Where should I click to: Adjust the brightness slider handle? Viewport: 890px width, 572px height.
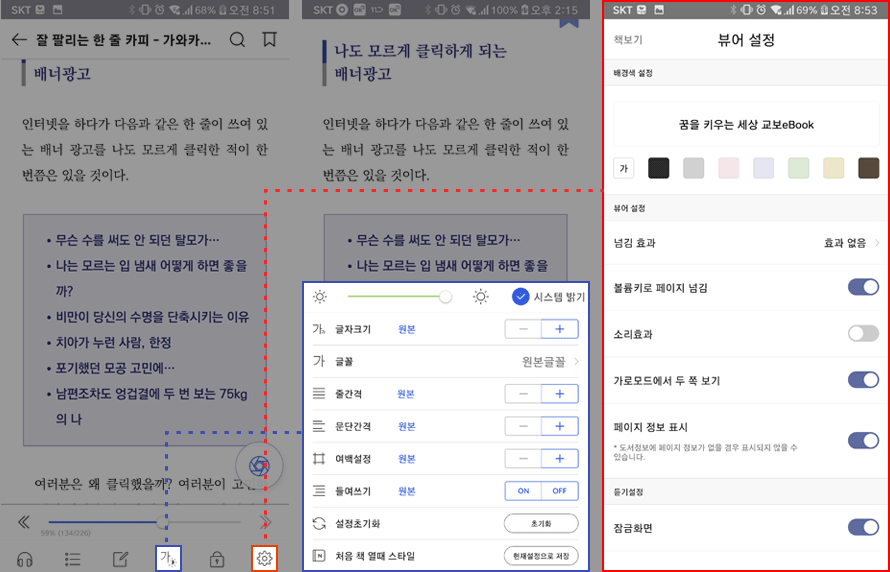tap(446, 296)
